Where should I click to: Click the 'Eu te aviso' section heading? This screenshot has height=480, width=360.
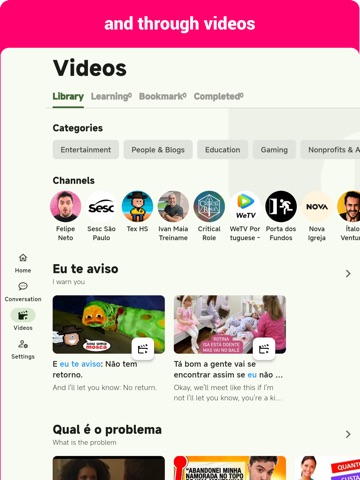click(x=85, y=269)
